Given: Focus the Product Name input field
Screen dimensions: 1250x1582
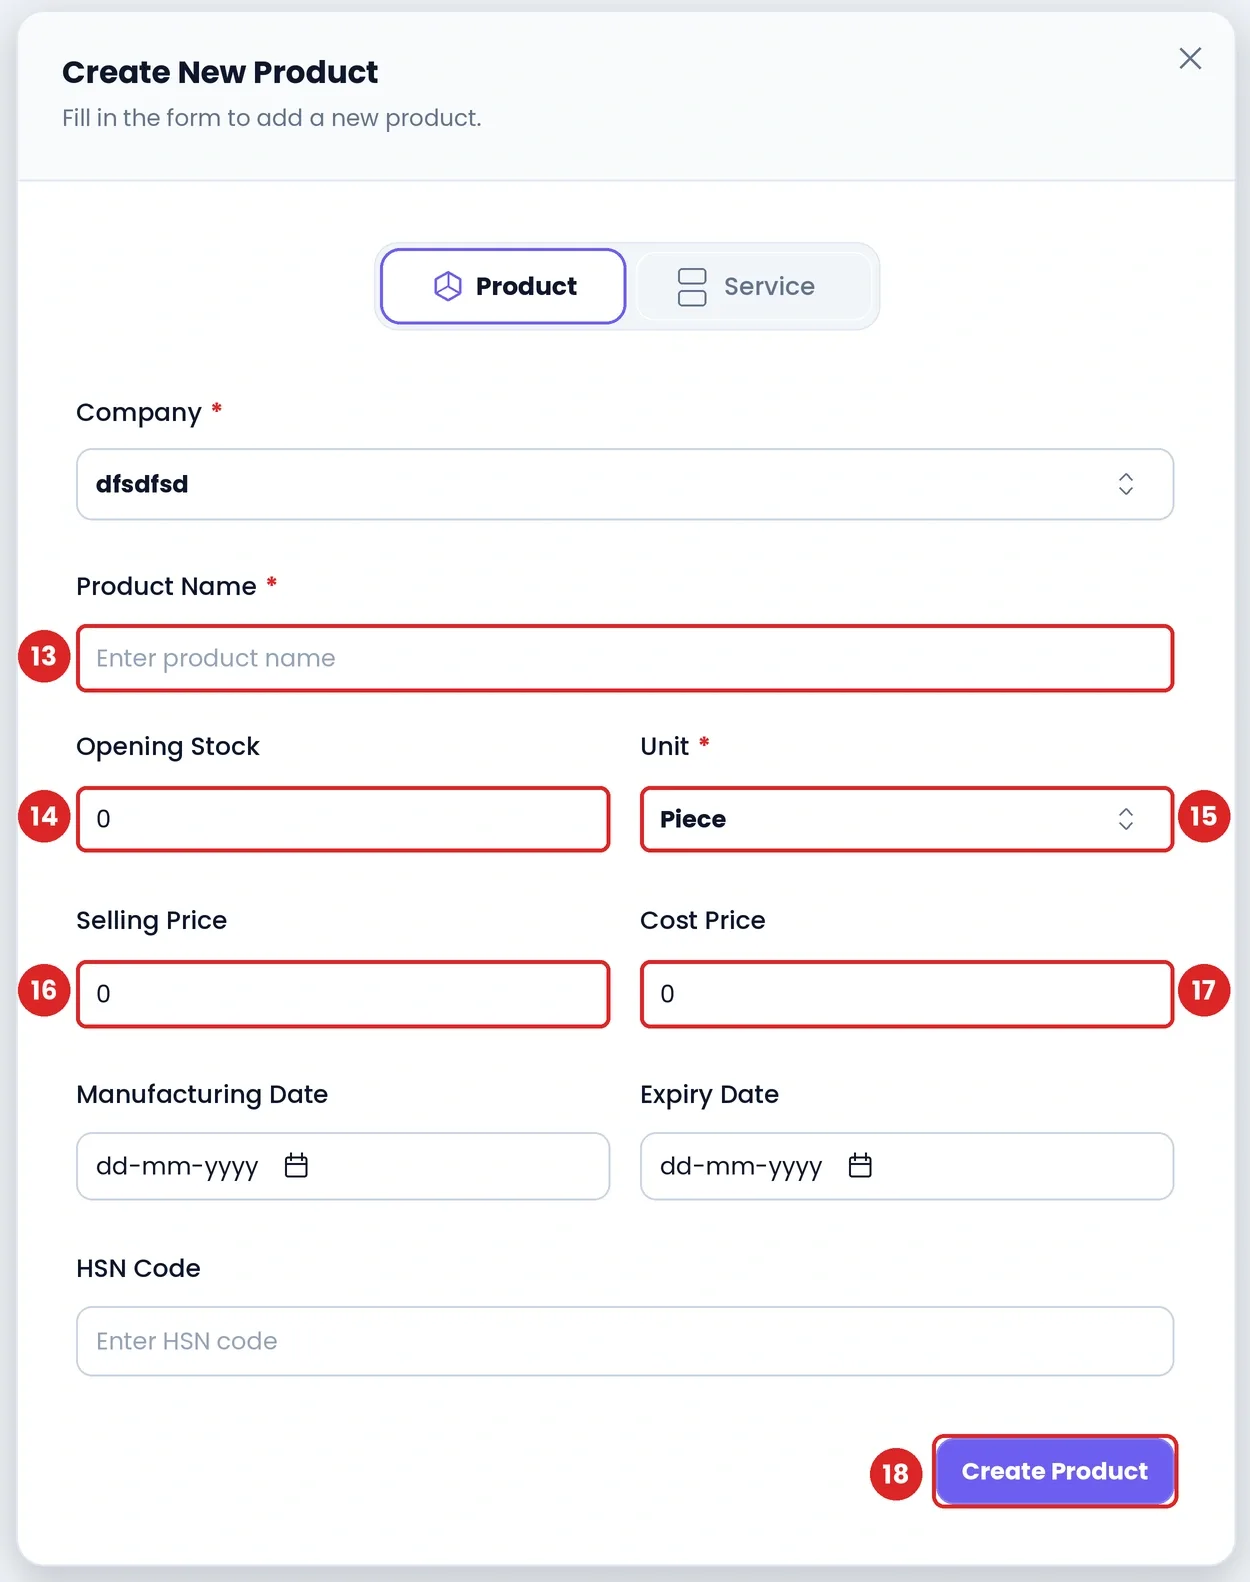Looking at the screenshot, I should point(625,658).
